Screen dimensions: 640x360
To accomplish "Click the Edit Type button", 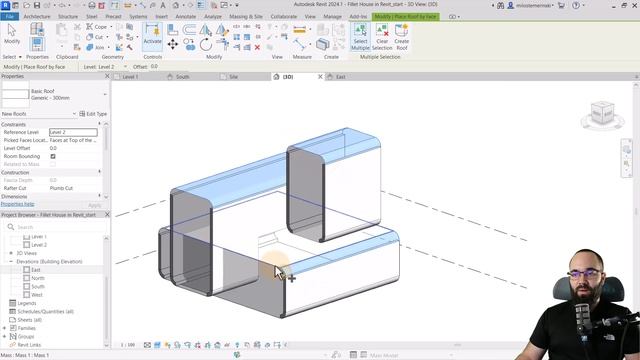I will pyautogui.click(x=93, y=114).
